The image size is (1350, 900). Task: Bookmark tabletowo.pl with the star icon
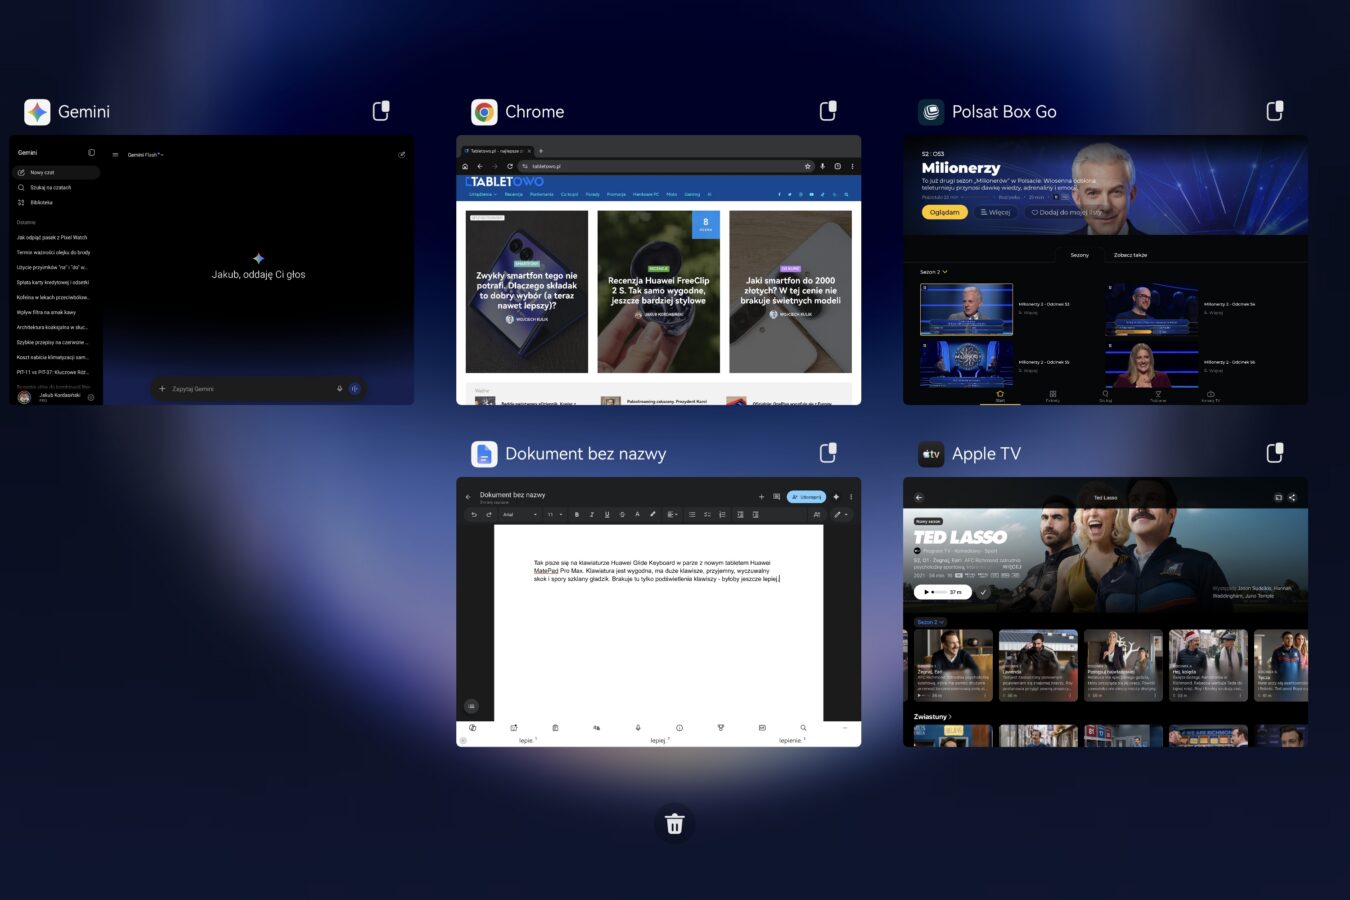(808, 166)
